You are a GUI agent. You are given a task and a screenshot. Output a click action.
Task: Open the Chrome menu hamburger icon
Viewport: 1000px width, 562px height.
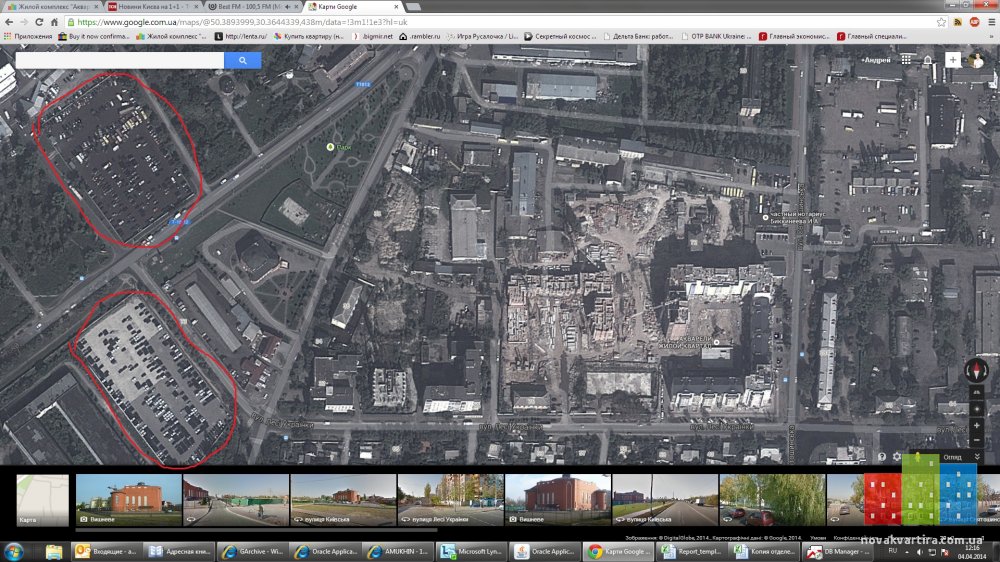(x=992, y=22)
